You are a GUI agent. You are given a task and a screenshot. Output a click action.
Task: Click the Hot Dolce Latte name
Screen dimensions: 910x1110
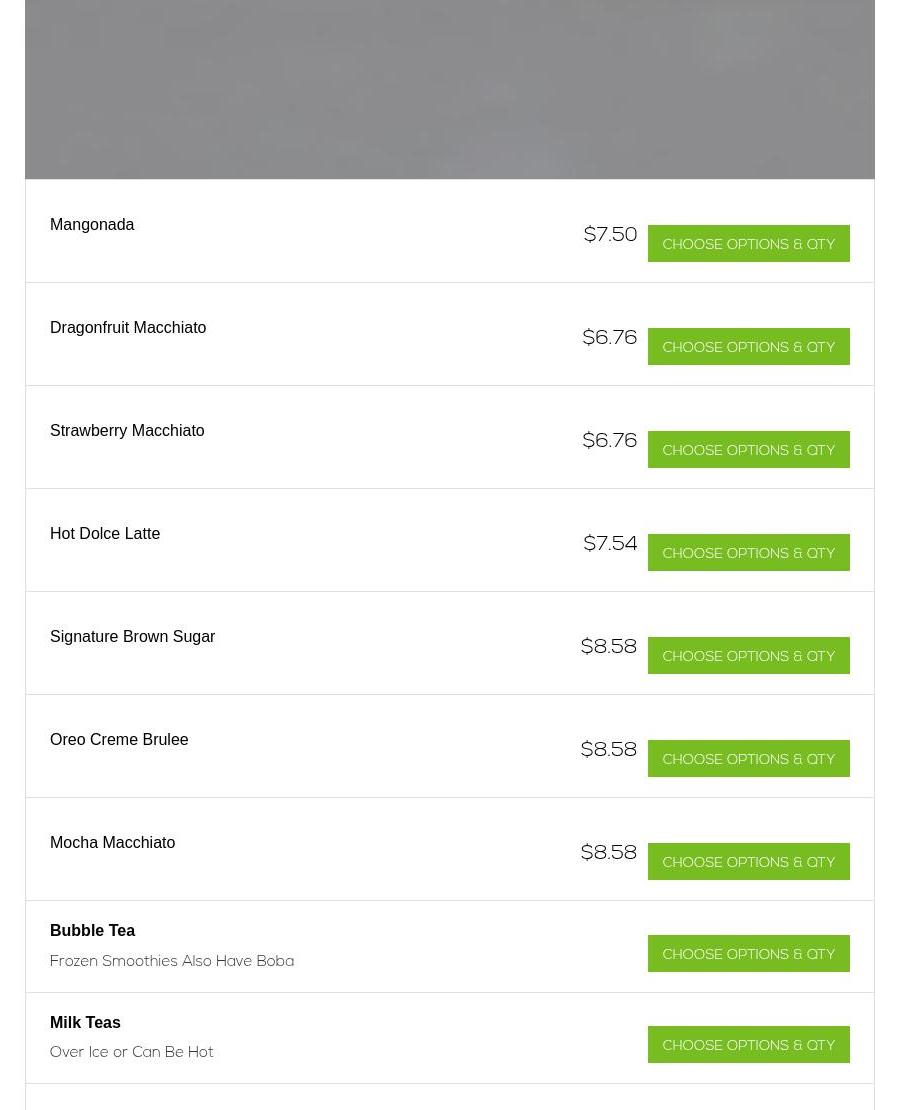pyautogui.click(x=105, y=534)
